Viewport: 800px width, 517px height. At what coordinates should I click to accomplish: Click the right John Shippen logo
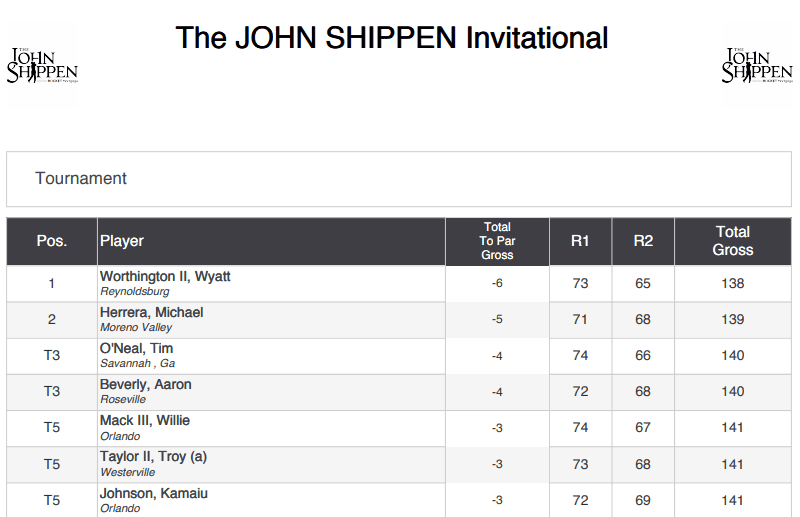point(757,65)
